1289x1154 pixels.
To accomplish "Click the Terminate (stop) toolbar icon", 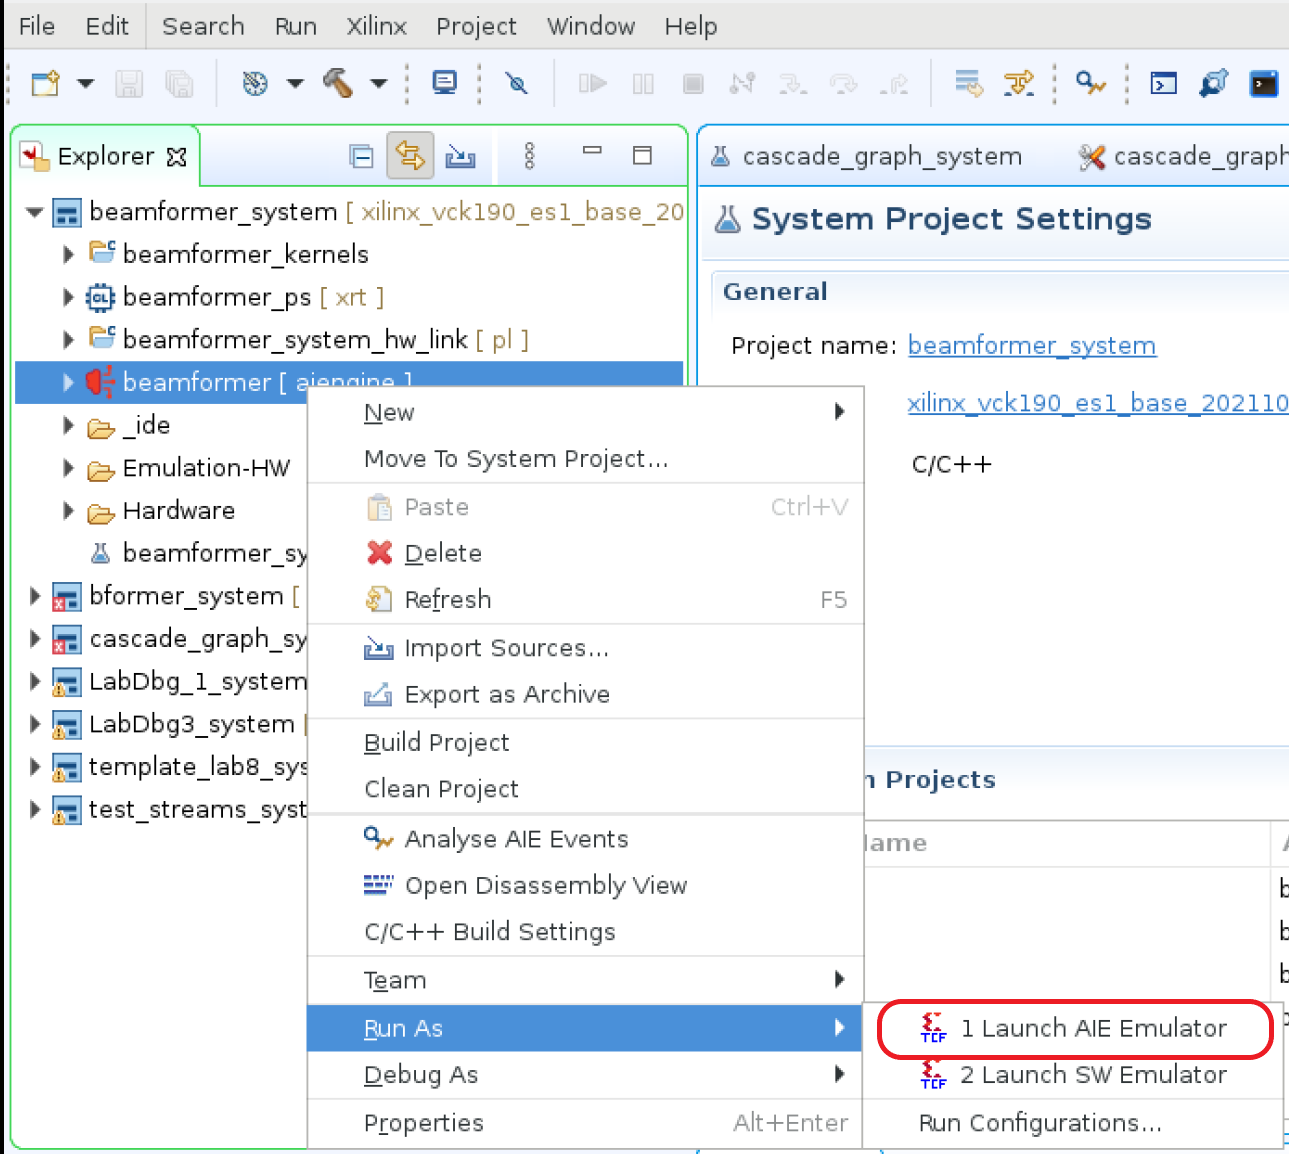I will pos(693,83).
